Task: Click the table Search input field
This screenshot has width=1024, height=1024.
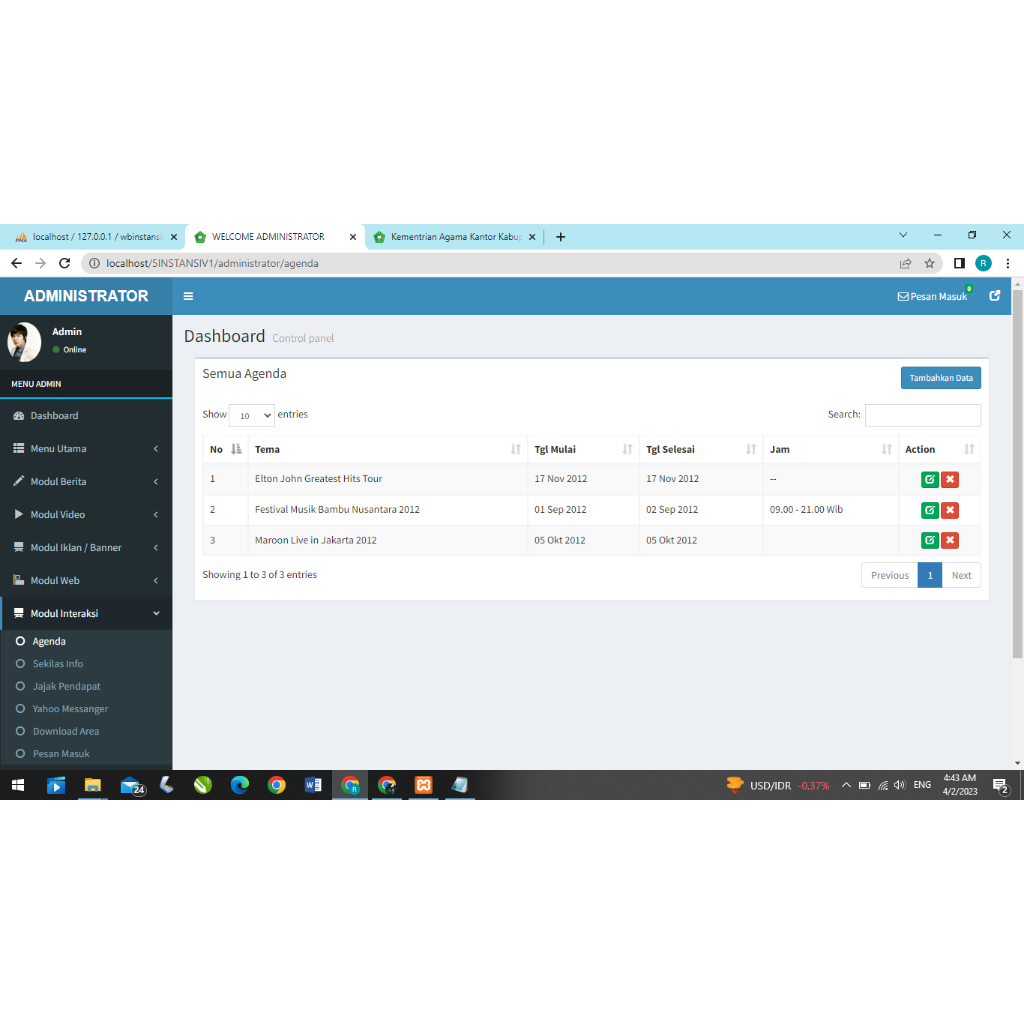Action: pos(922,415)
